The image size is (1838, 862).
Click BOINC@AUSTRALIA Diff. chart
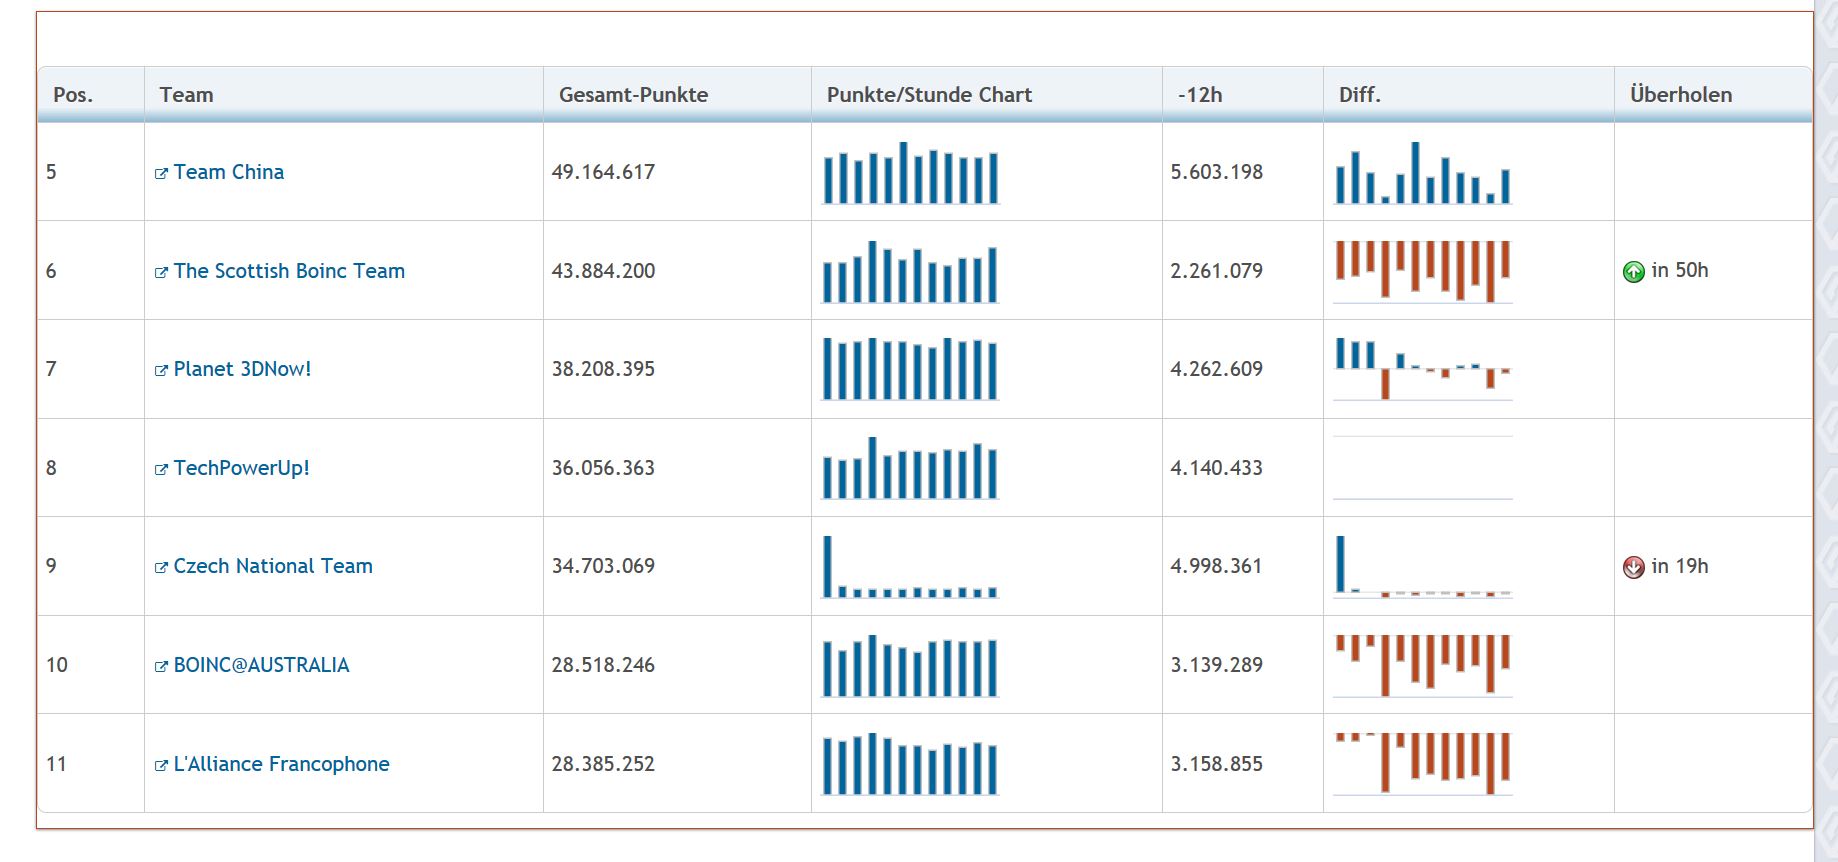pyautogui.click(x=1423, y=666)
